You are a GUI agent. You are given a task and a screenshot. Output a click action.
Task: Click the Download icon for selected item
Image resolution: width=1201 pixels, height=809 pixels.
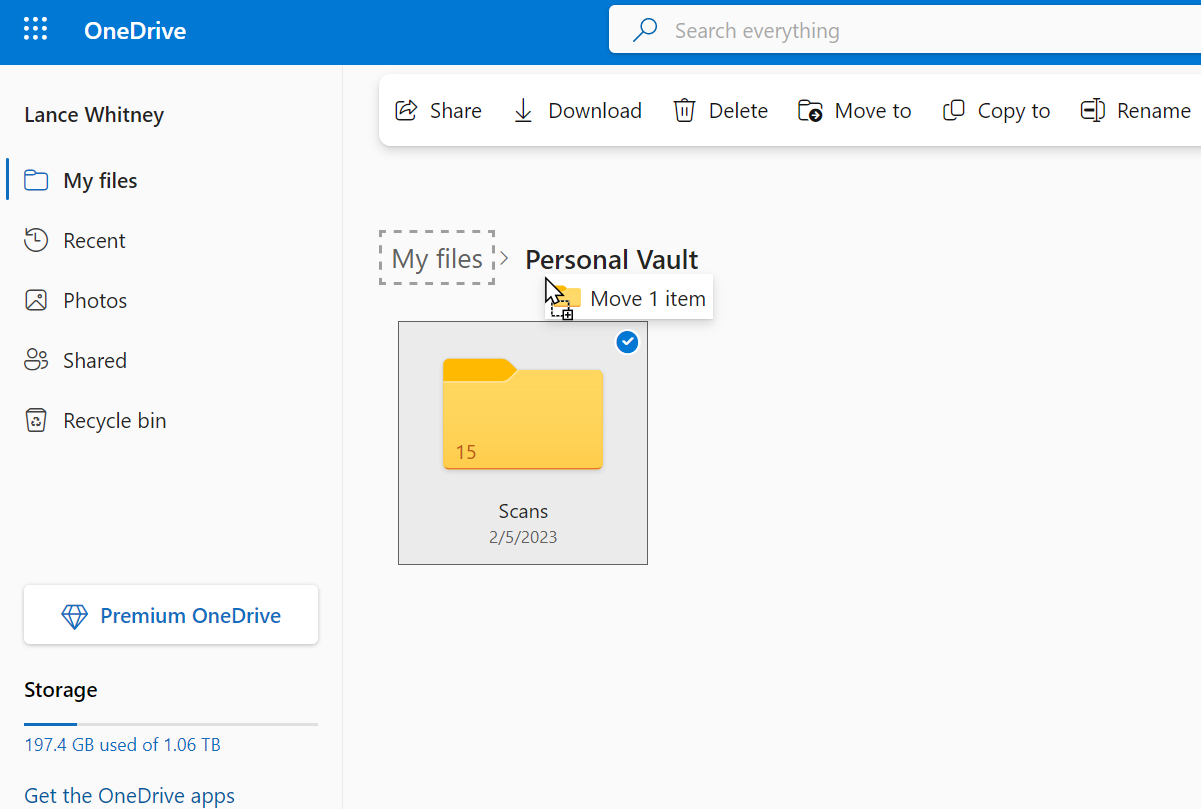[x=522, y=110]
